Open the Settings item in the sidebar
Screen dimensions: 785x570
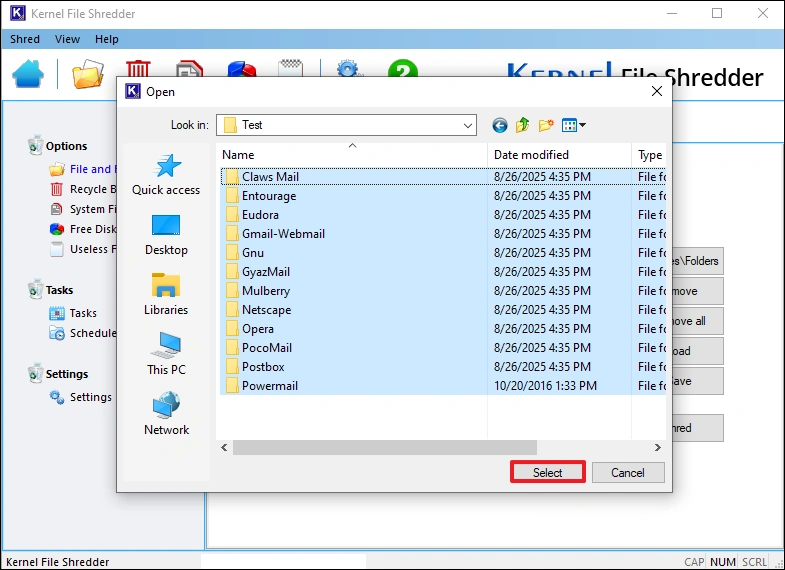[90, 397]
